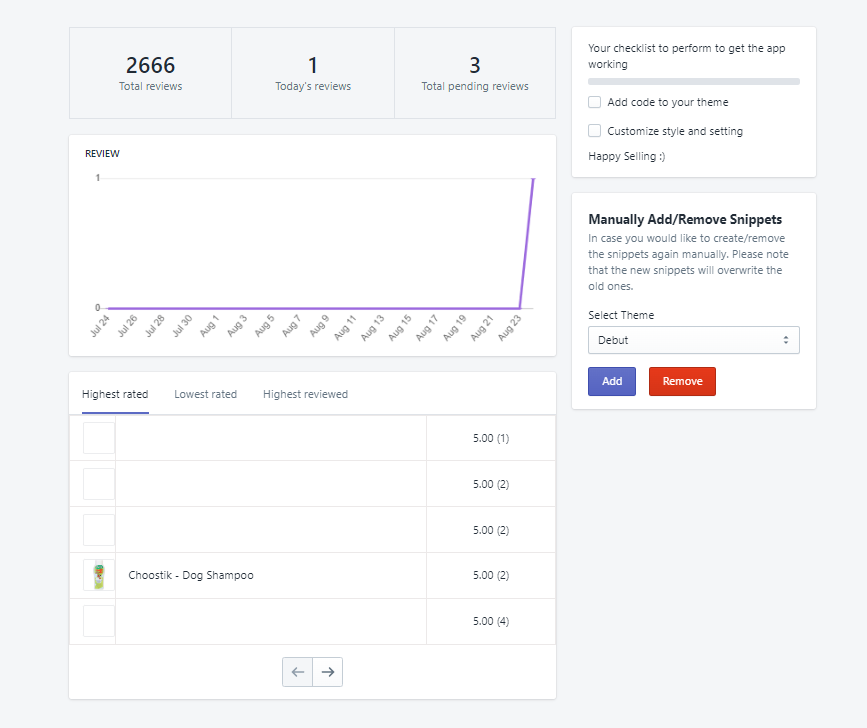Click the red Remove button
867x728 pixels.
point(682,381)
